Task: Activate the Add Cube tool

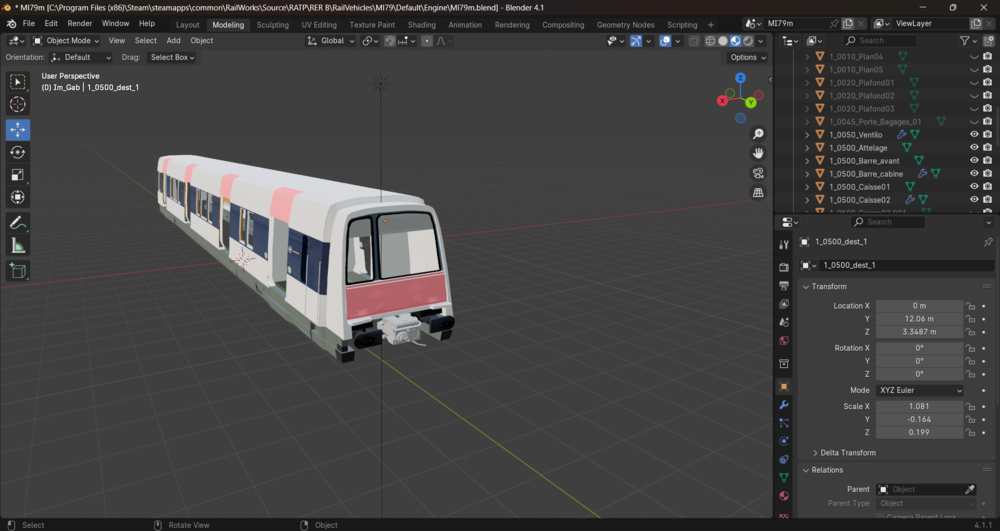Action: [x=18, y=271]
